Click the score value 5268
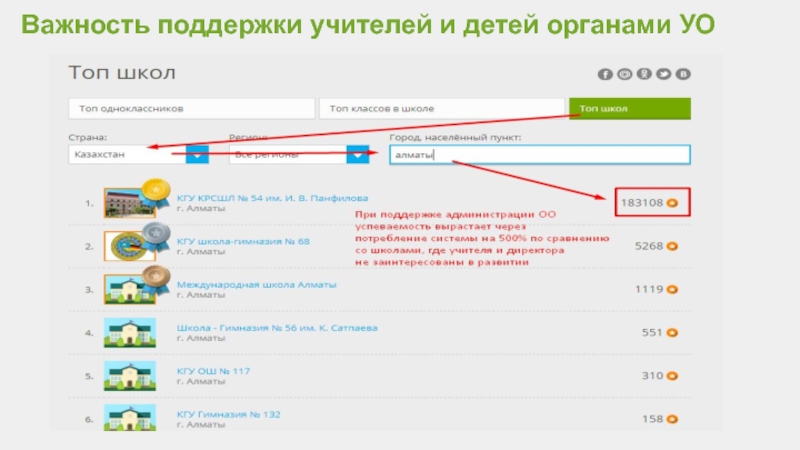 (x=649, y=246)
